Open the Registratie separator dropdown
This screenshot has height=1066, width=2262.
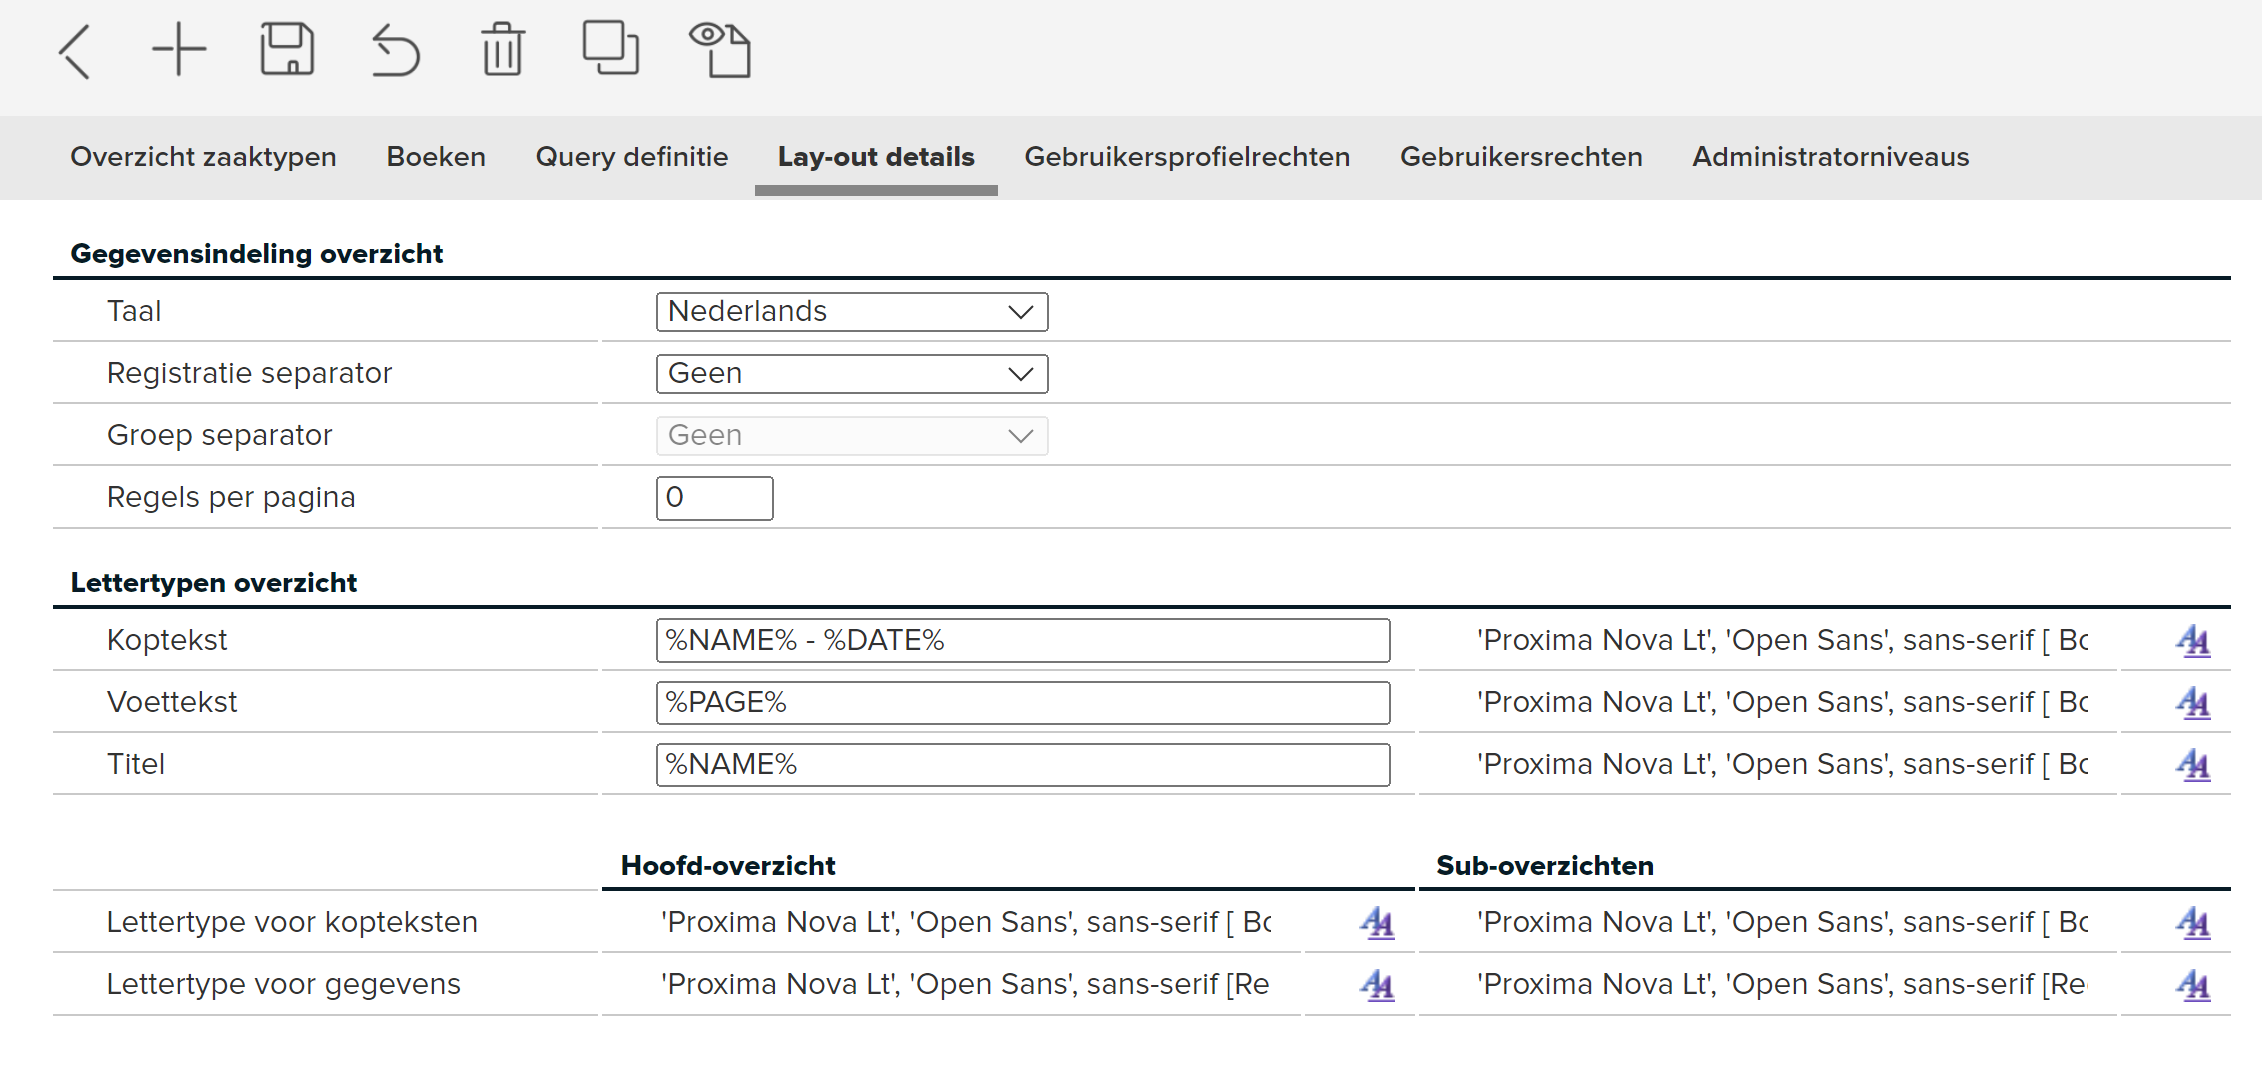(852, 374)
